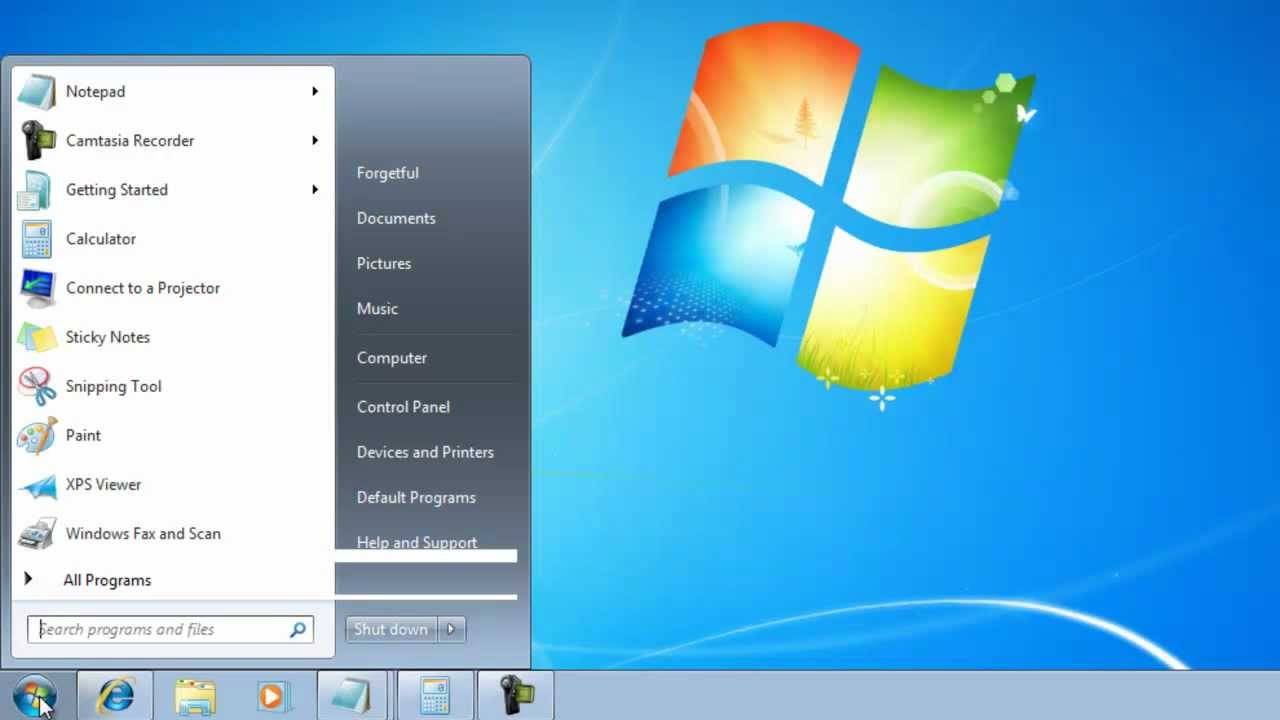
Task: Expand Getting Started jump list arrow
Action: [x=314, y=189]
